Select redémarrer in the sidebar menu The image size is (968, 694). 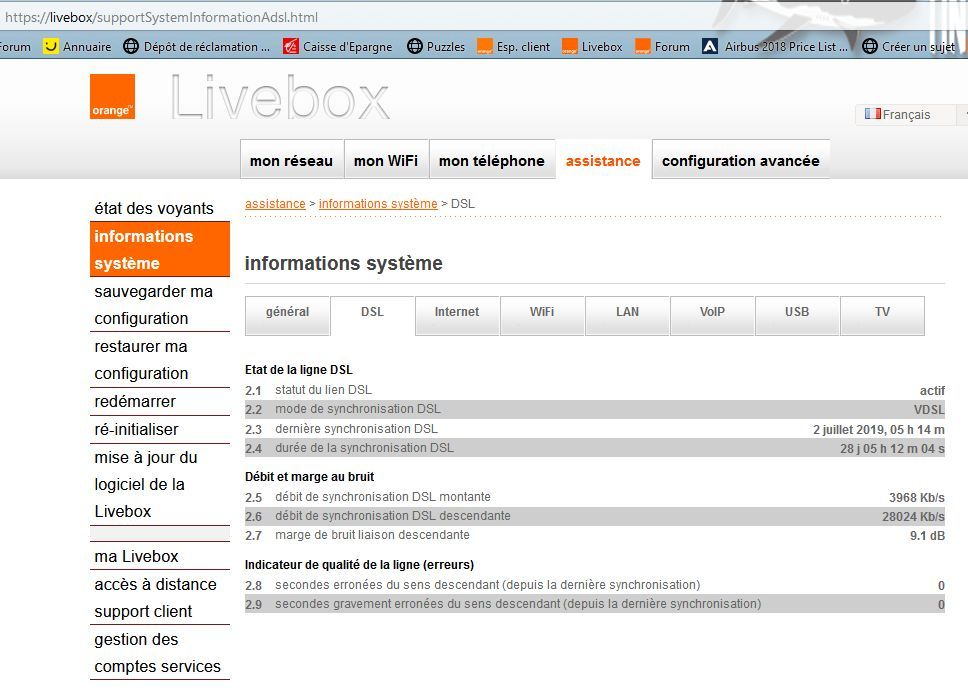(135, 401)
